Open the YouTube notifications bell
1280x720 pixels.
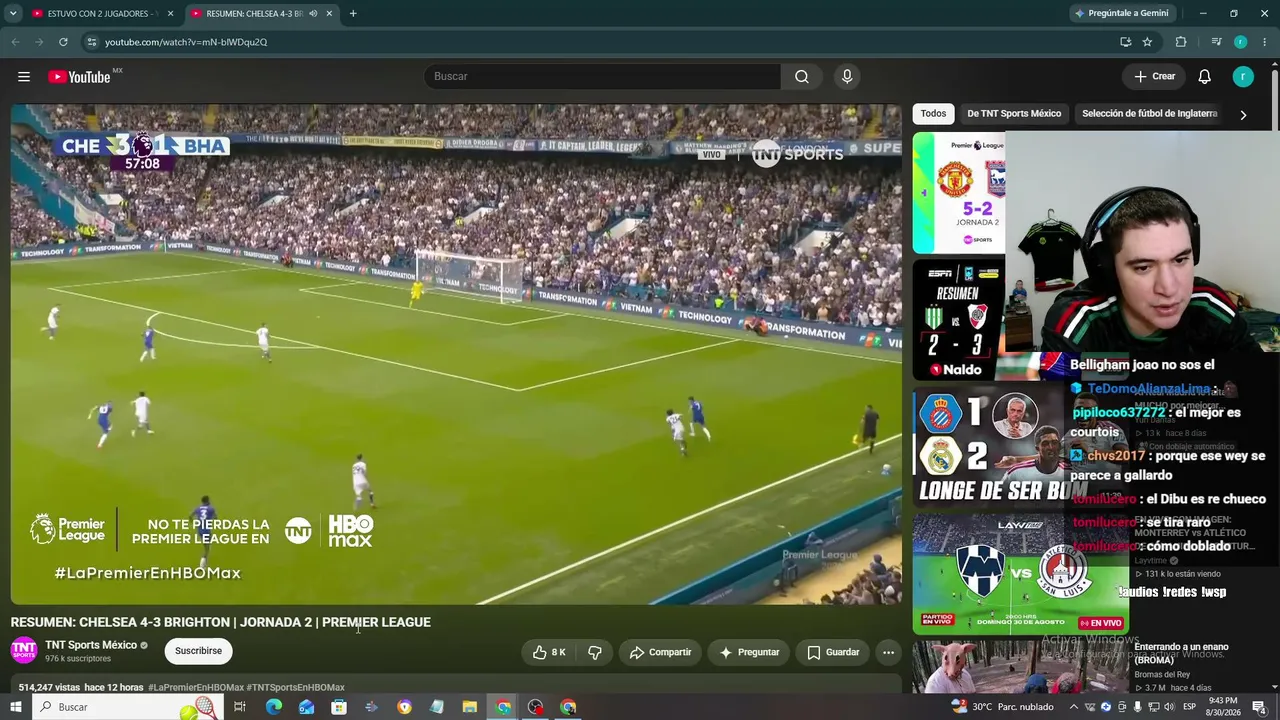pyautogui.click(x=1205, y=77)
